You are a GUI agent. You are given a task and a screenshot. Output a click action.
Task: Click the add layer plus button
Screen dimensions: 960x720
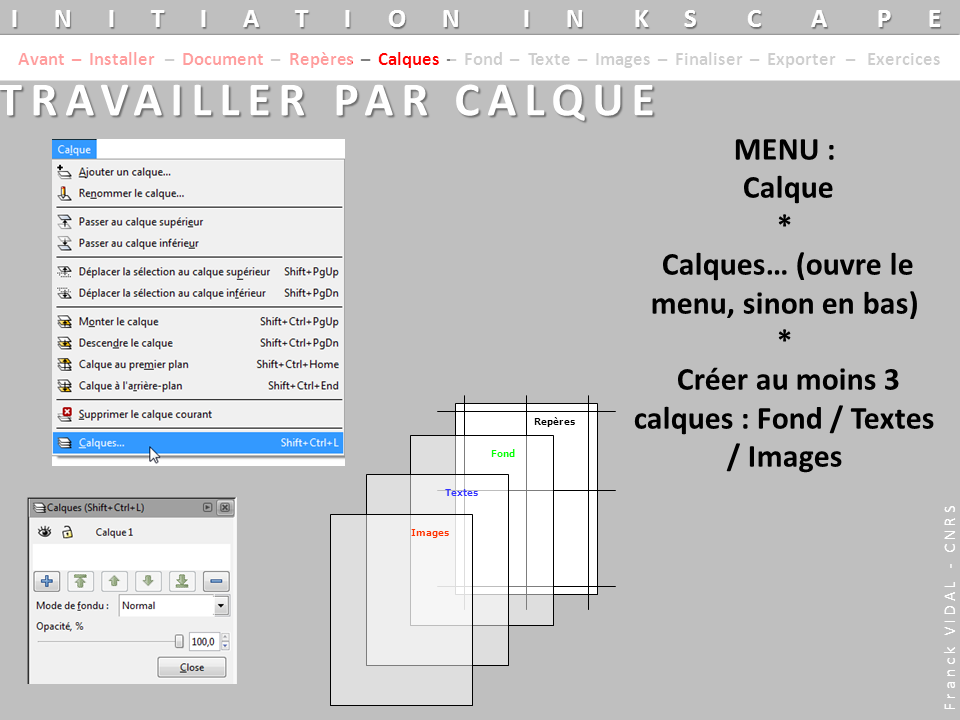[x=47, y=581]
